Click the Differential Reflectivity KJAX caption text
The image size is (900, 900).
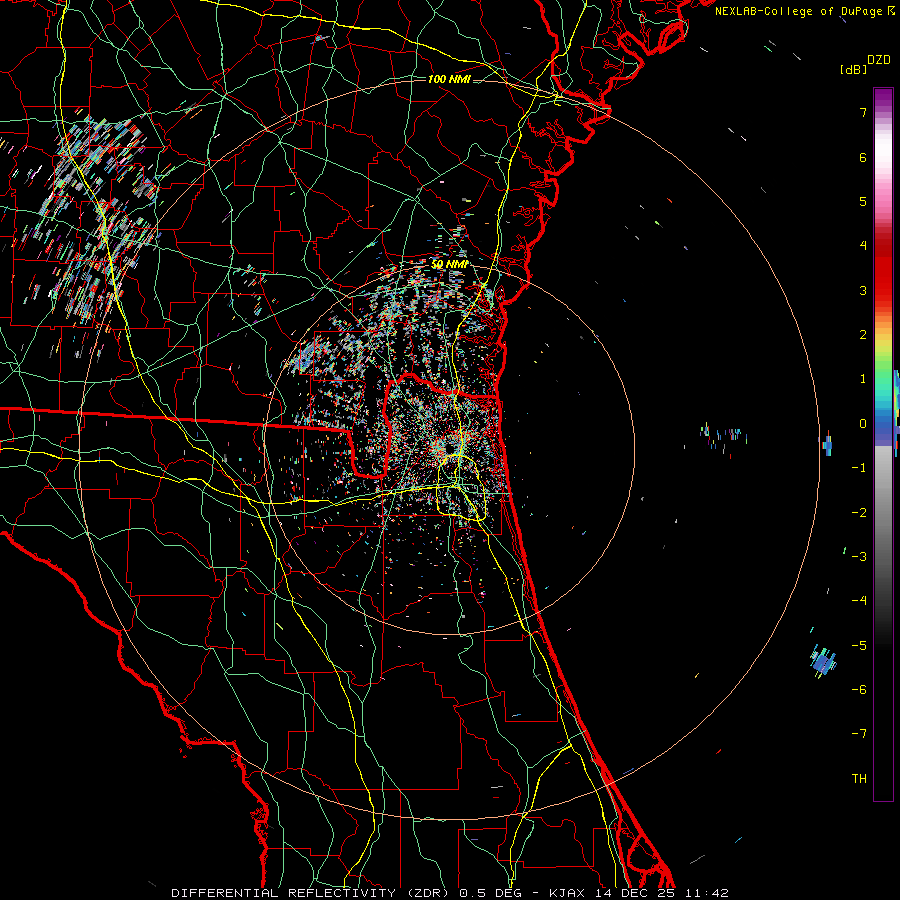[450, 893]
